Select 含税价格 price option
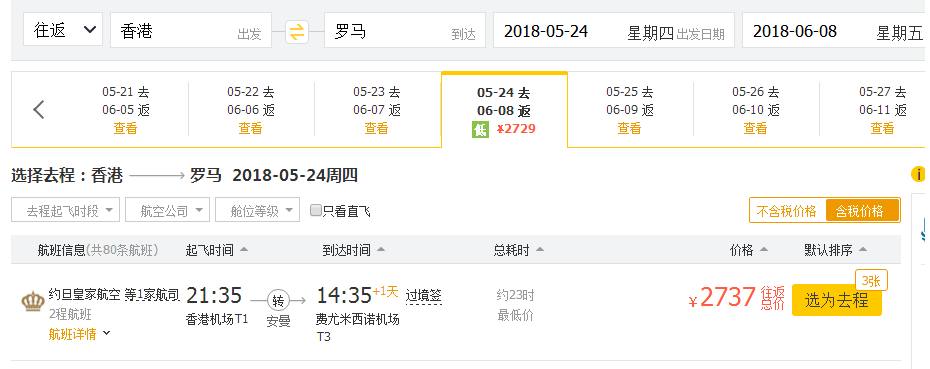Screen dimensions: 930x369 (x=861, y=211)
